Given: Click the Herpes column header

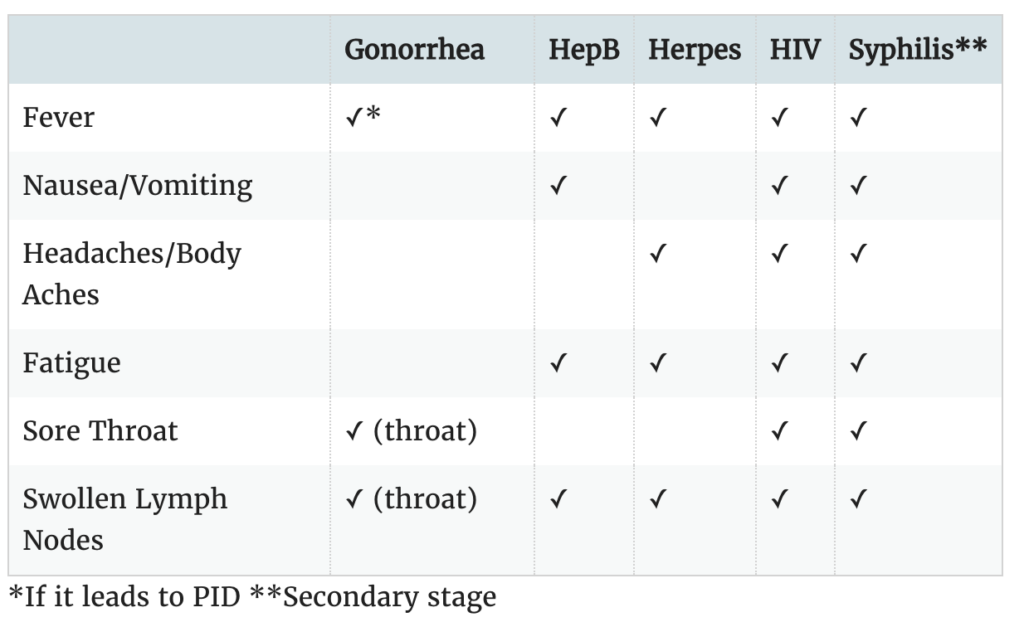Looking at the screenshot, I should [694, 50].
